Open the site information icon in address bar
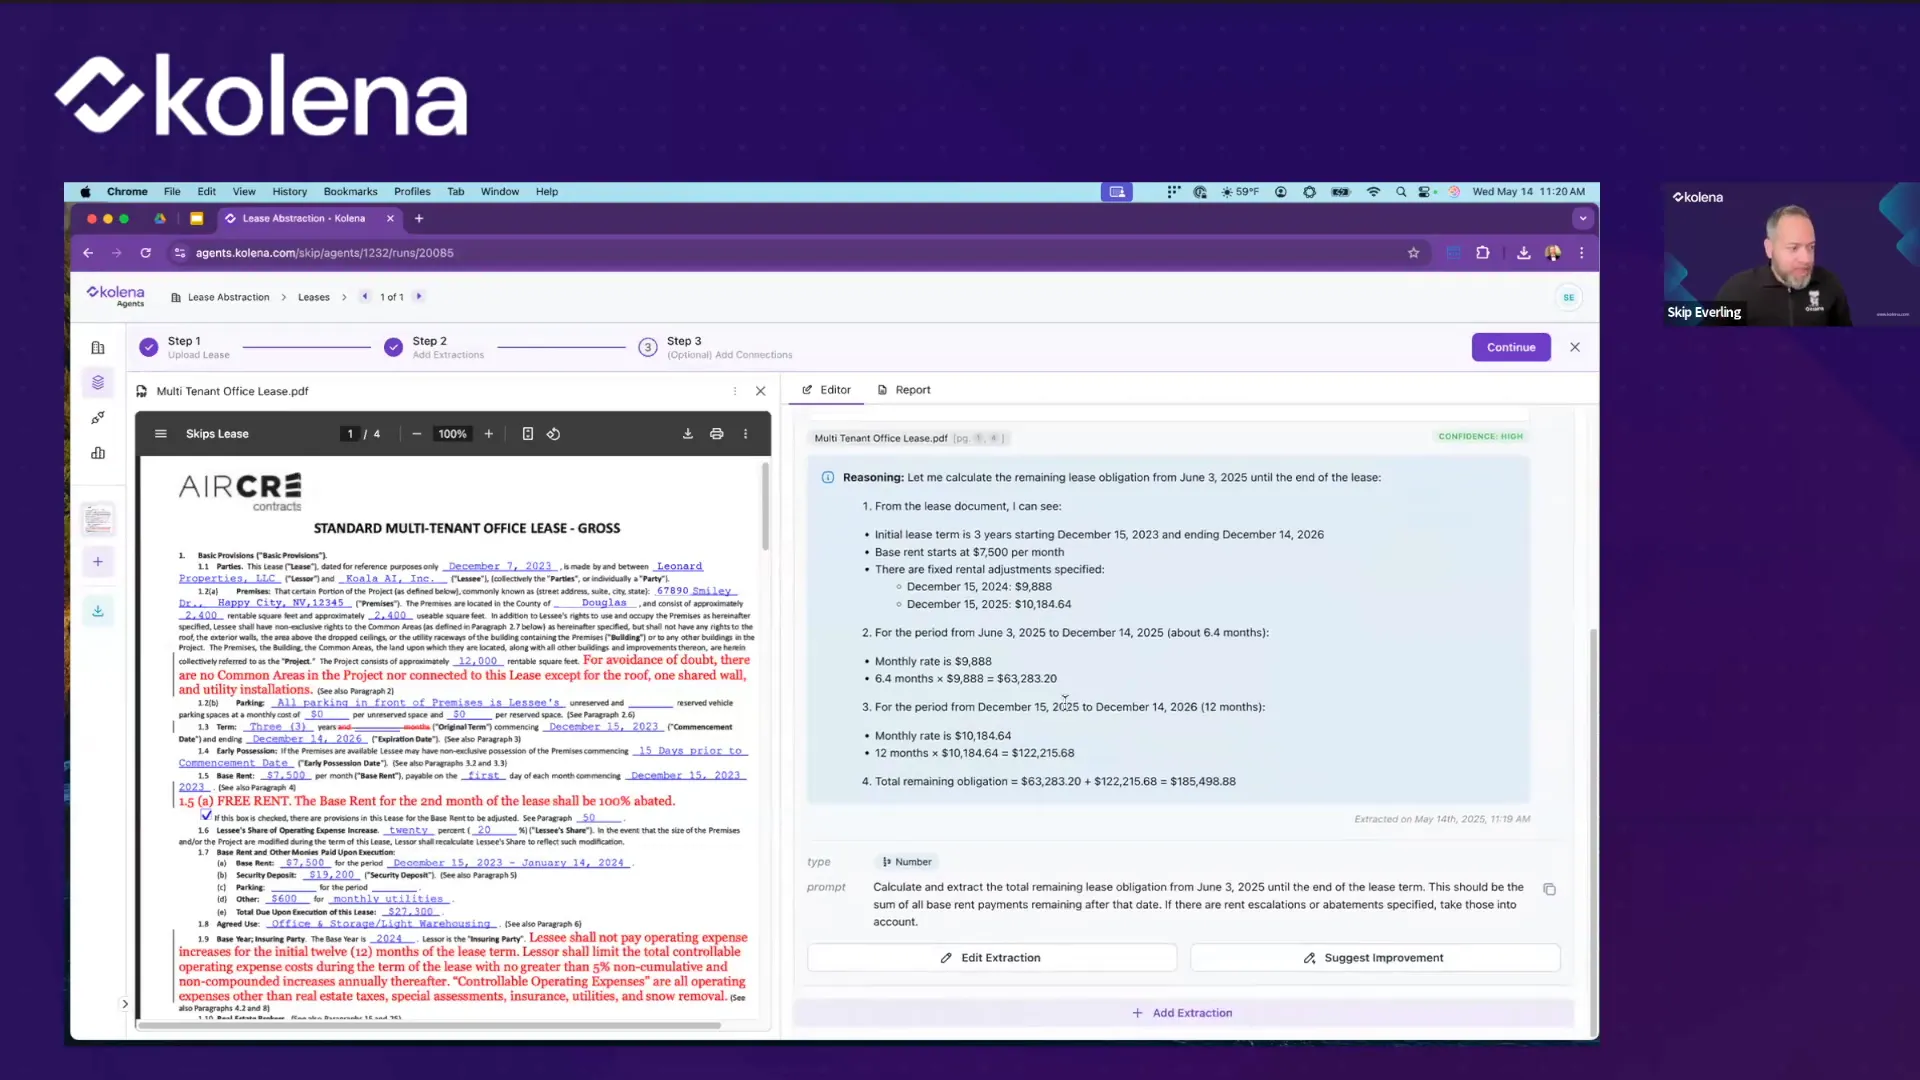 pyautogui.click(x=180, y=253)
